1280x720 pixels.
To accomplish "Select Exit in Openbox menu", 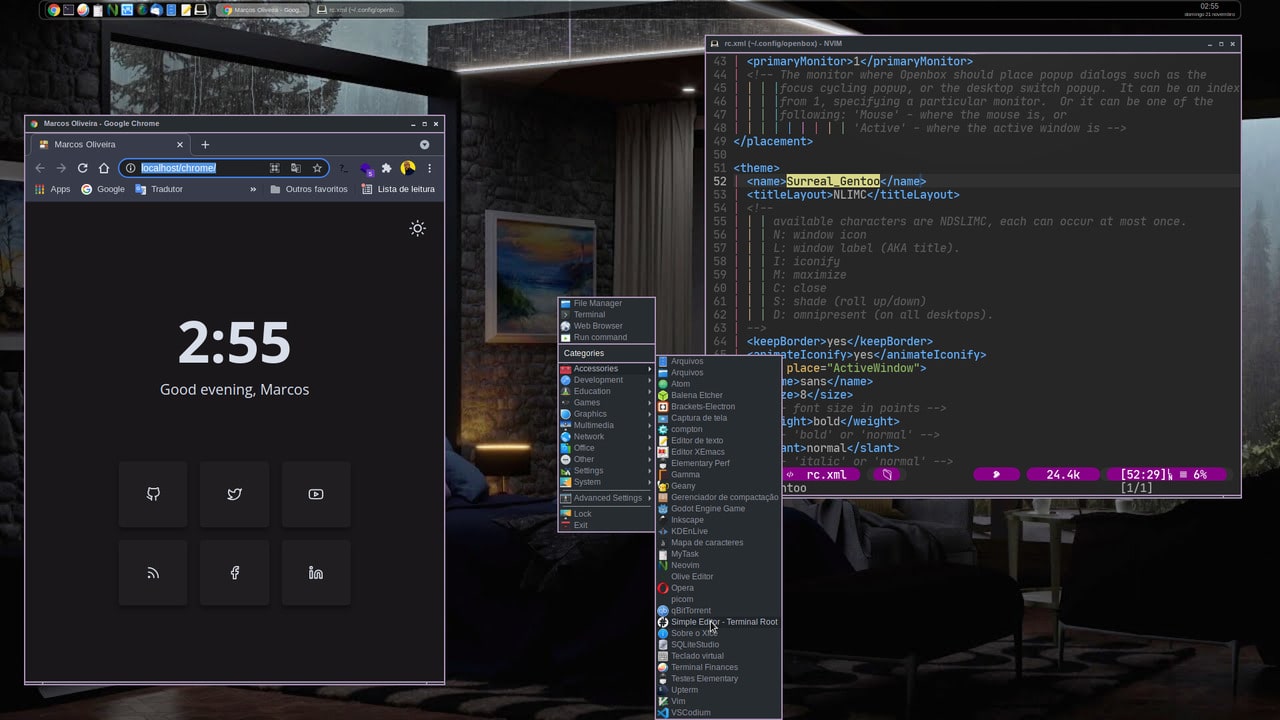I will click(x=606, y=525).
